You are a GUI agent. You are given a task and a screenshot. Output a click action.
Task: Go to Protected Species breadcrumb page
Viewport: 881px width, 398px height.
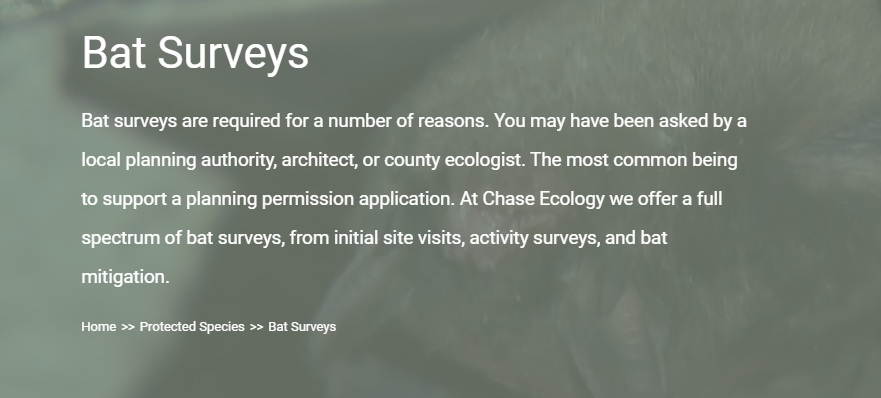[x=192, y=327]
